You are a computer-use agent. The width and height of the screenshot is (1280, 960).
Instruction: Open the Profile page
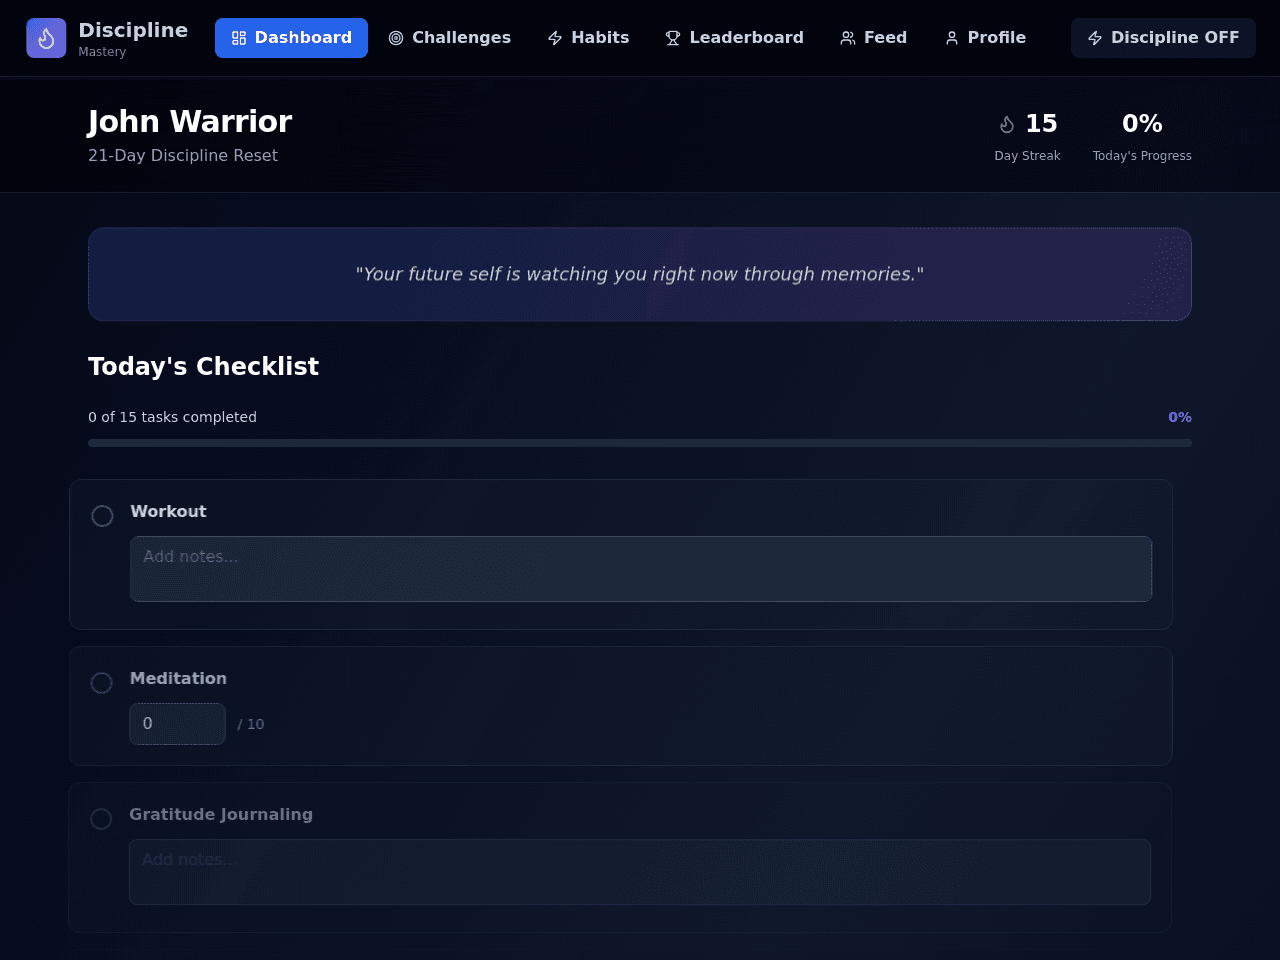(x=985, y=38)
